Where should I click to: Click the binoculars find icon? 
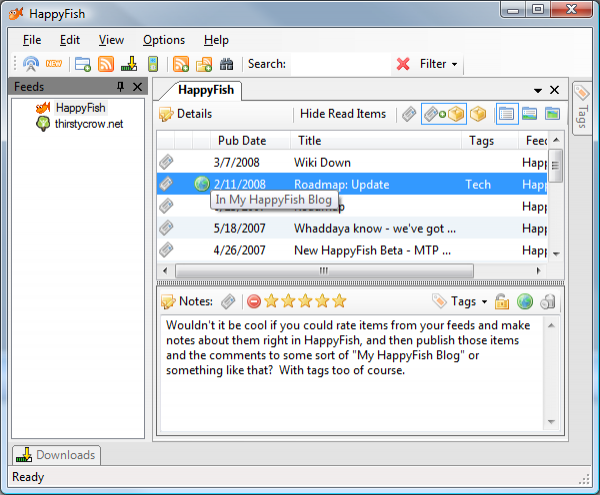pos(227,64)
